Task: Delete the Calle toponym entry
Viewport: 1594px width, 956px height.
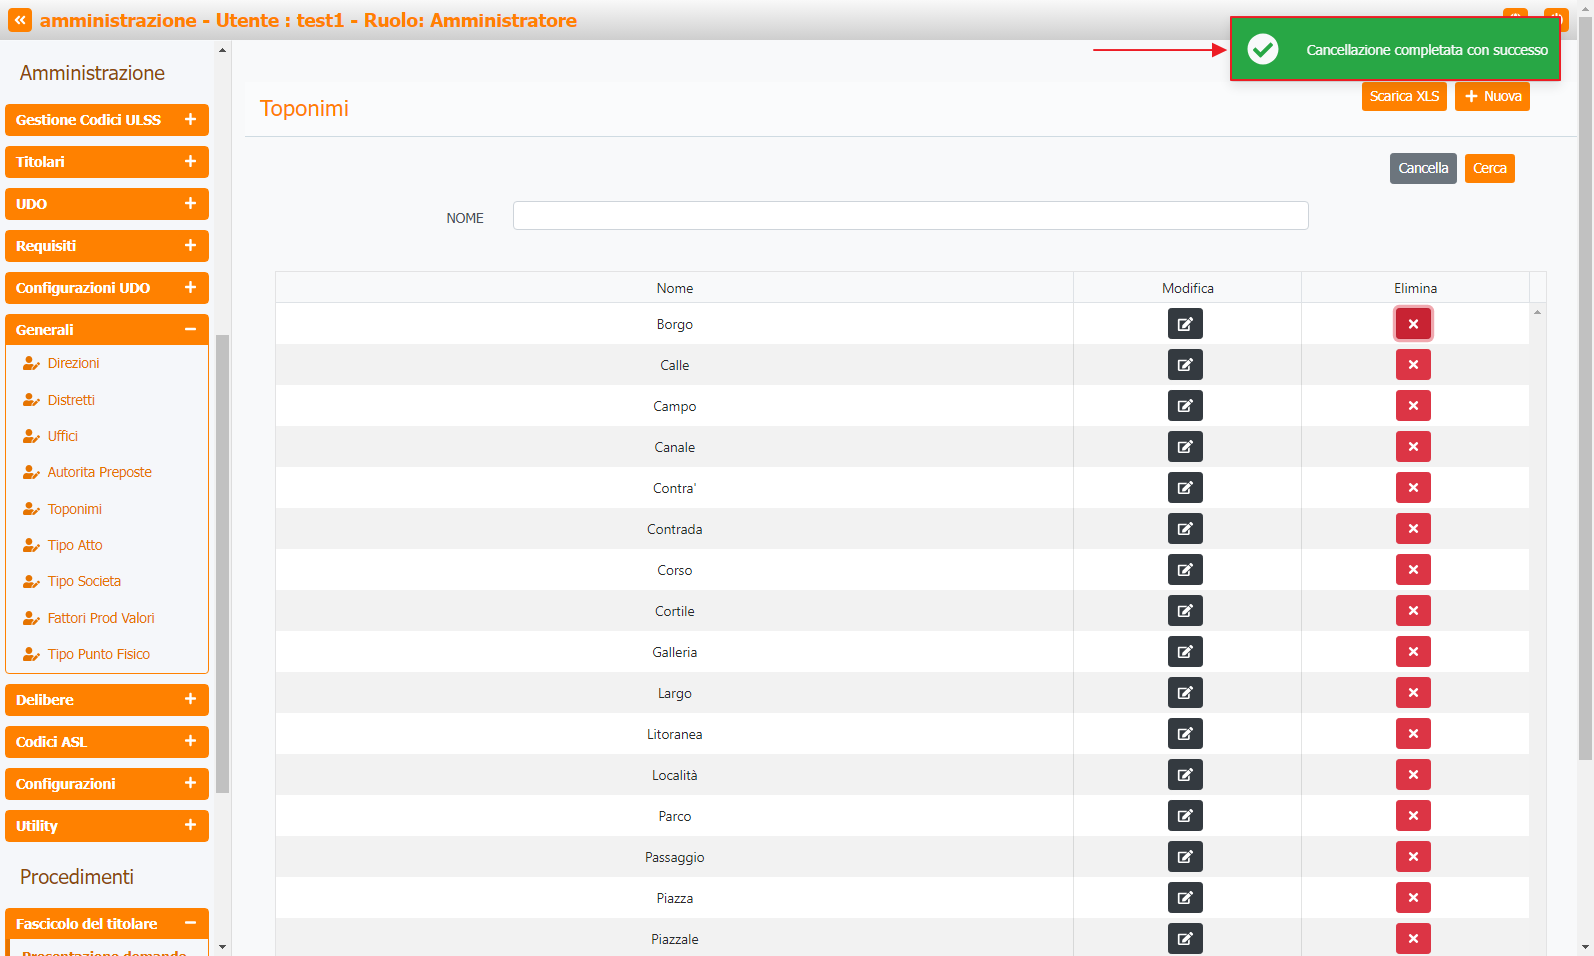Action: 1413,365
